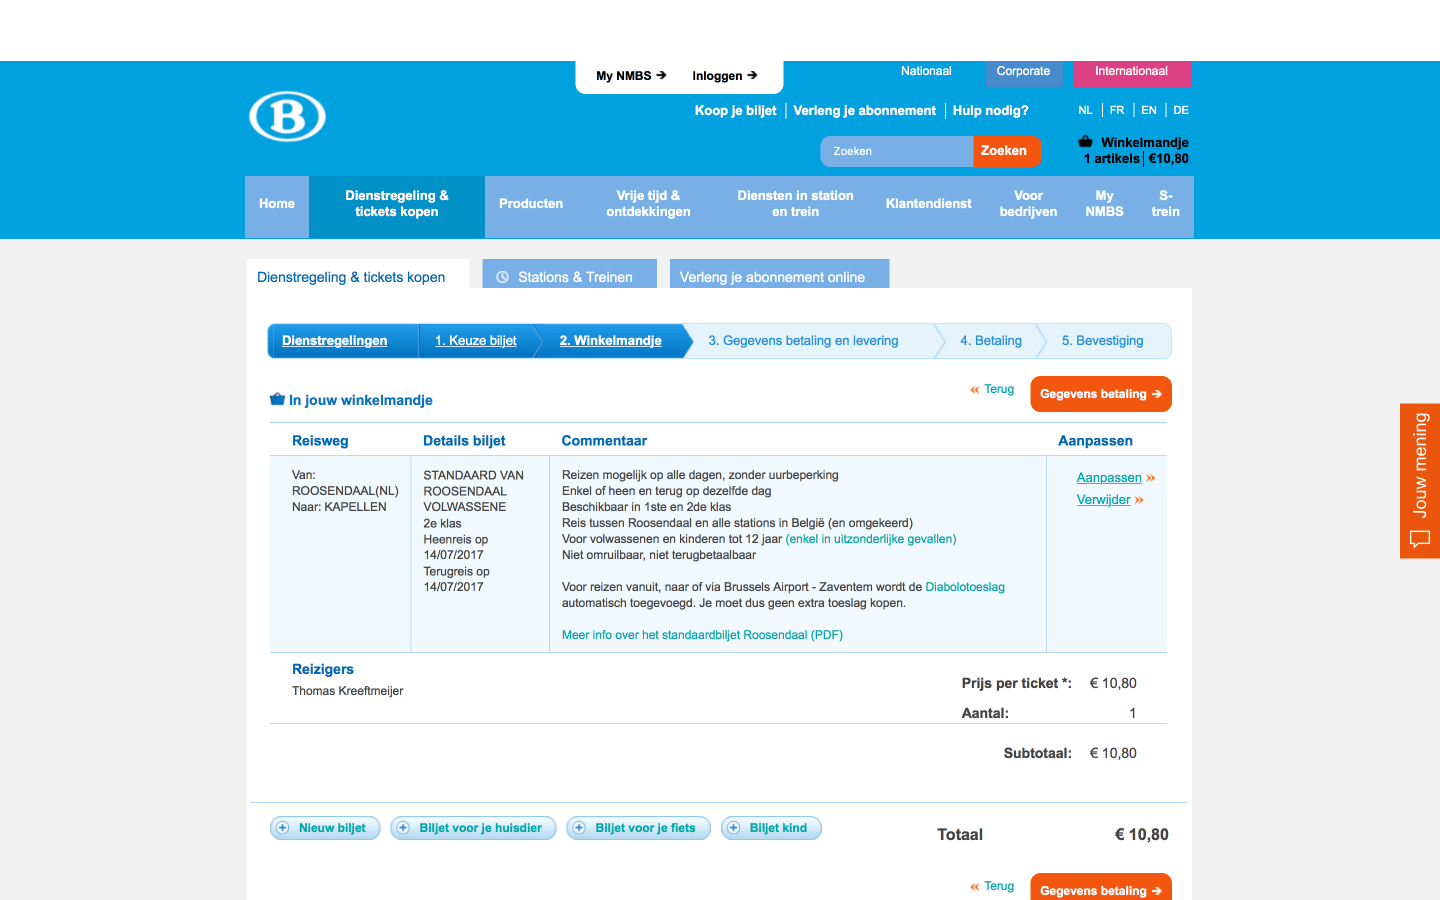Click bottom Gegevens betaling button

tap(1101, 888)
